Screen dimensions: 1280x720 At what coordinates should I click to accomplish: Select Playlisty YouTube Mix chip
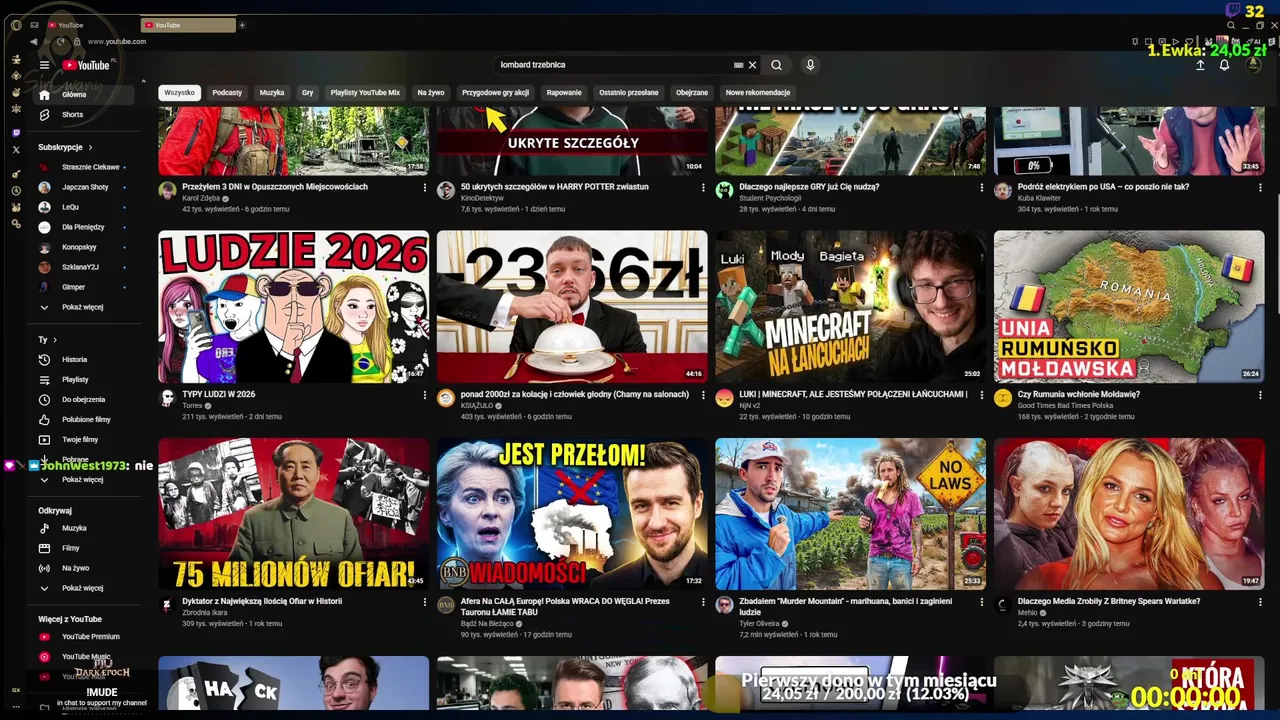coord(365,93)
